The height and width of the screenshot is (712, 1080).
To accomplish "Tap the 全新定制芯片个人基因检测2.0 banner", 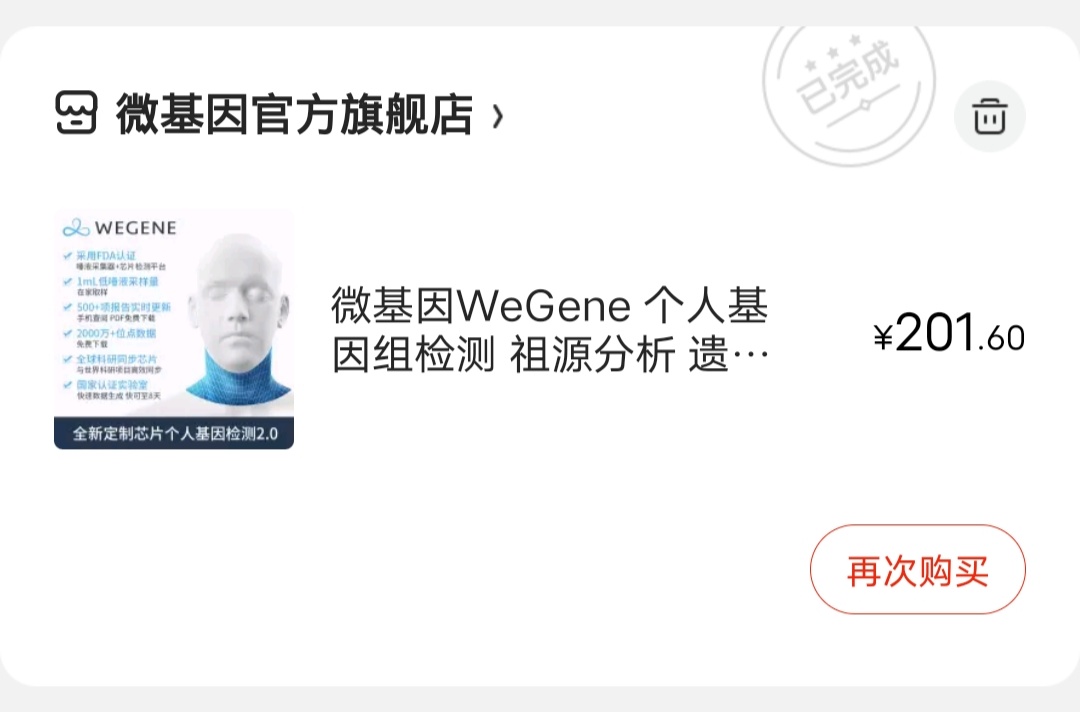I will [174, 433].
